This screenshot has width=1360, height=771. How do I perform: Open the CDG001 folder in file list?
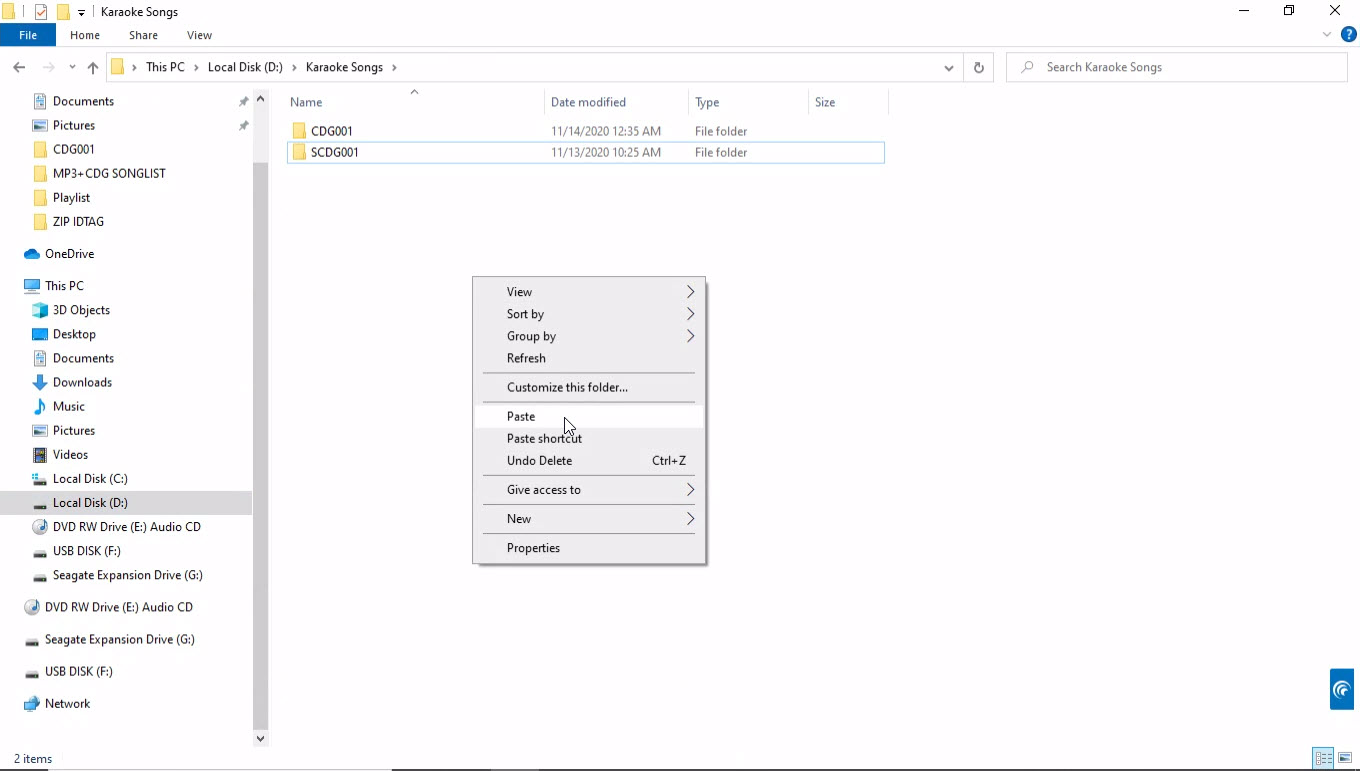tap(331, 131)
